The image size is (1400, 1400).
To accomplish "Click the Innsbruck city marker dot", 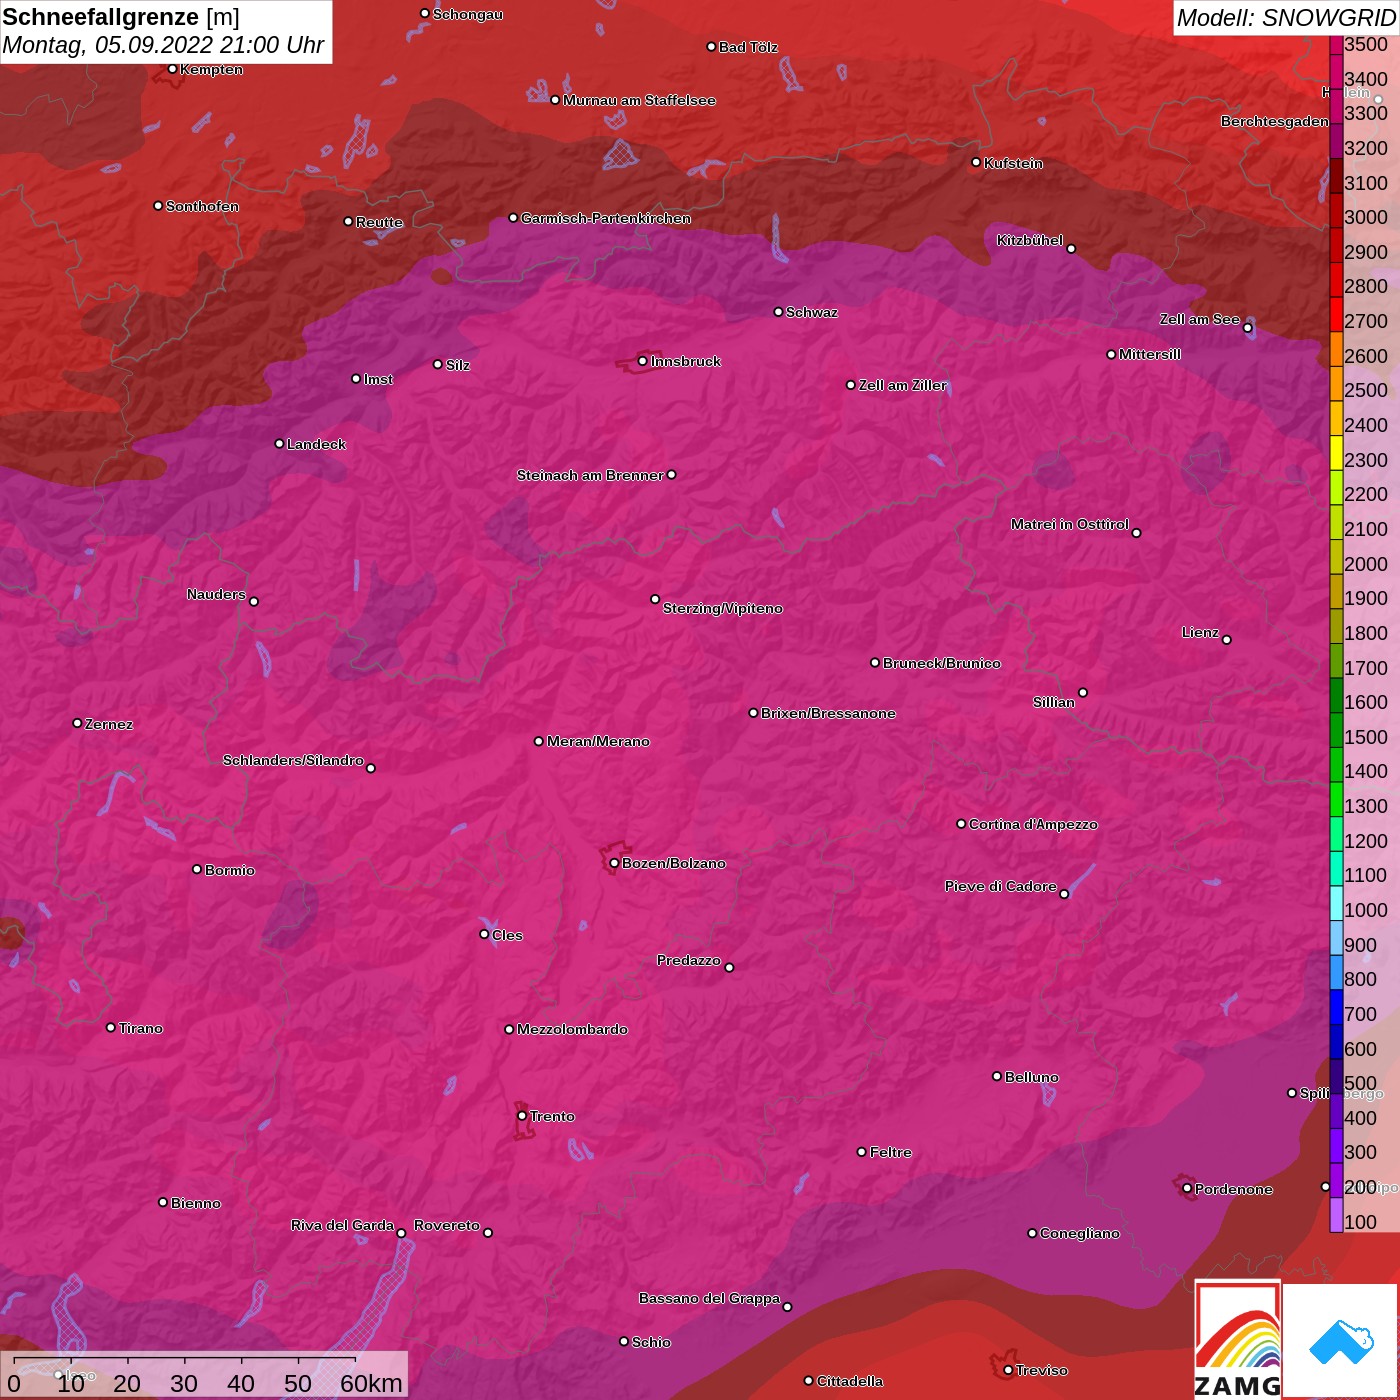I will 642,361.
